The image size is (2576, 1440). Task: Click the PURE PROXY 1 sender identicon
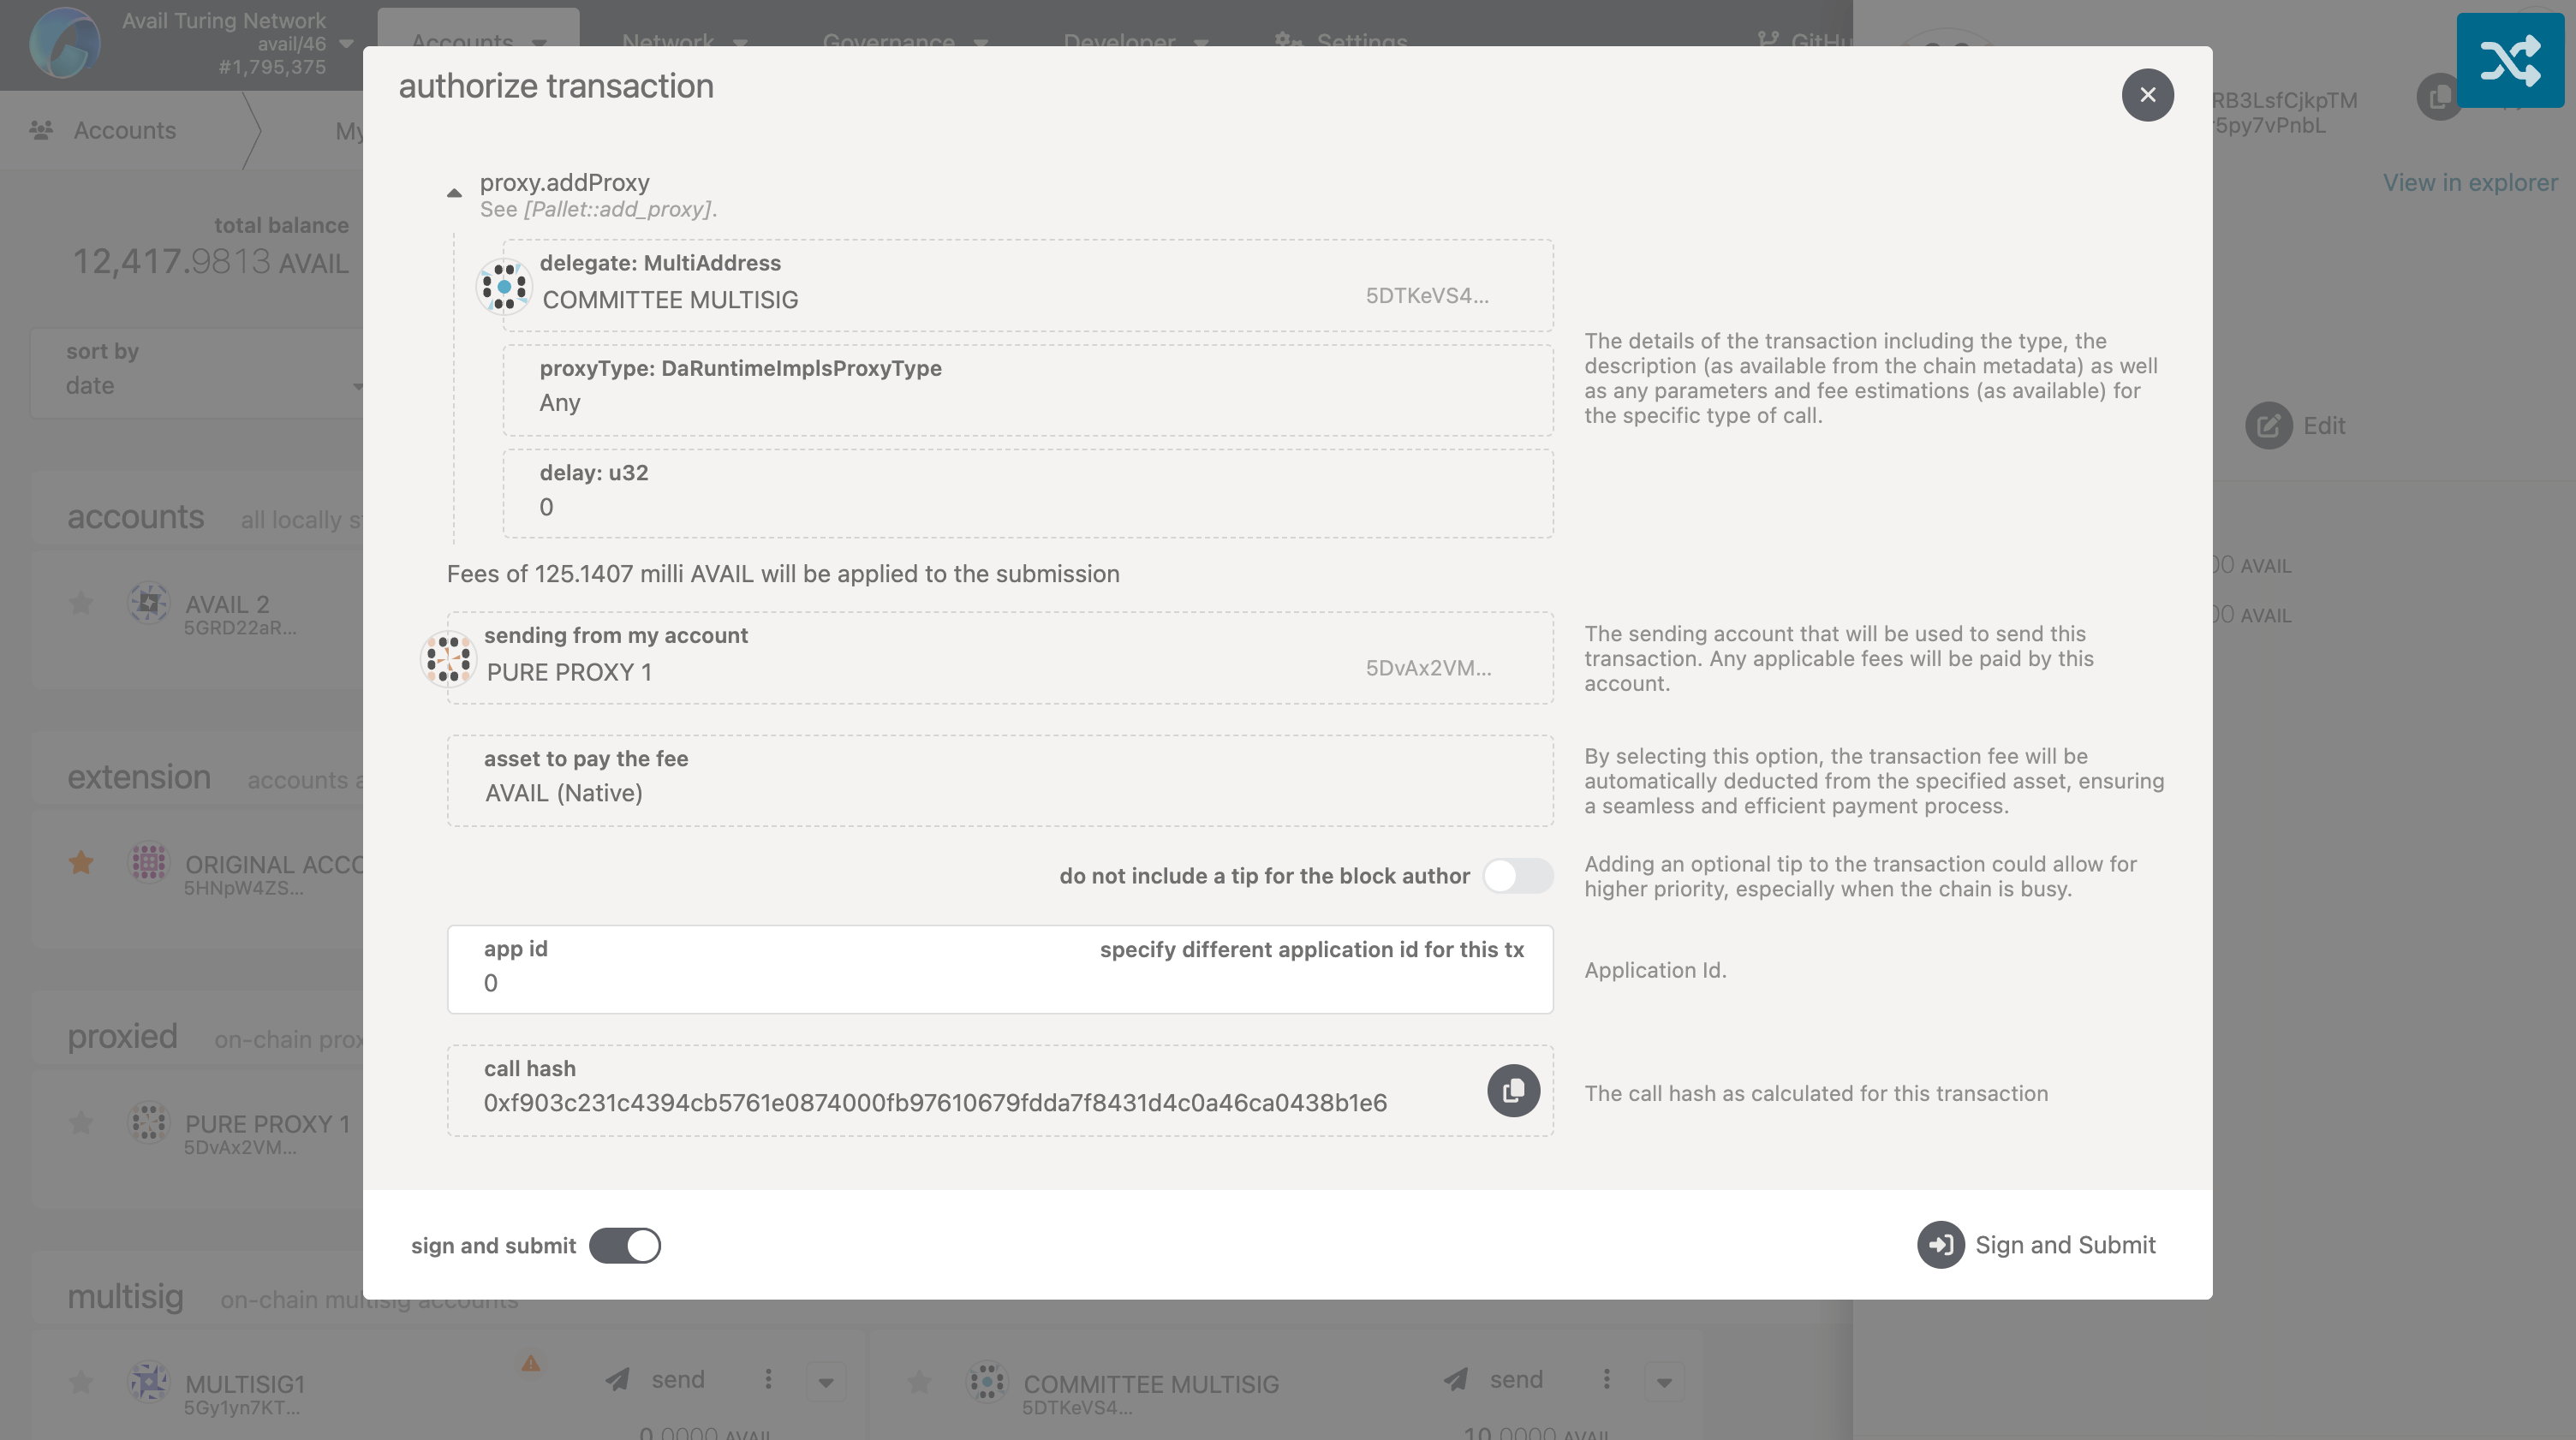coord(448,659)
